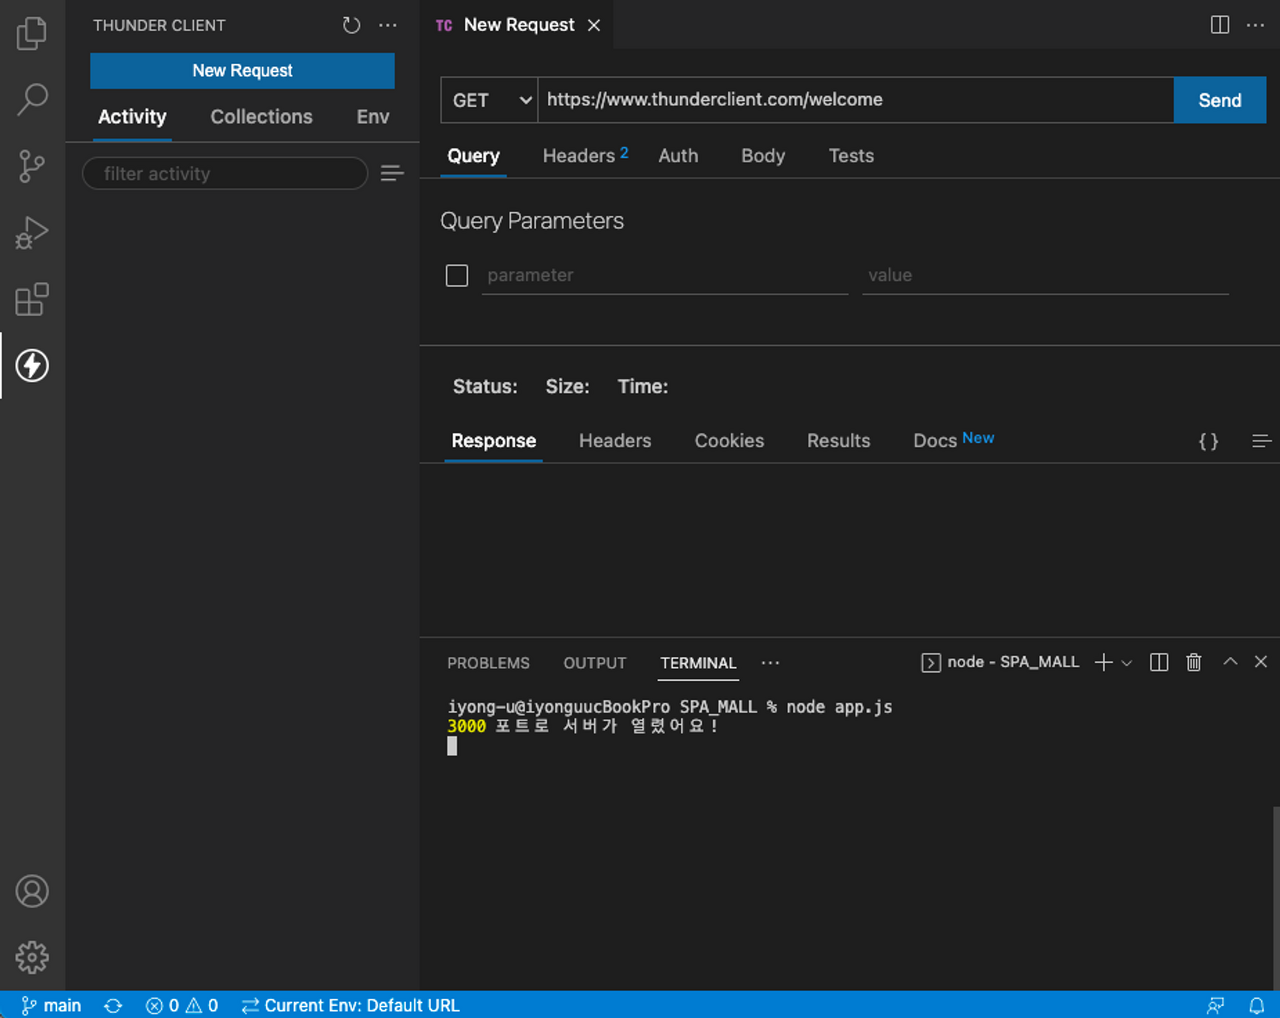Split the terminal panel
Image resolution: width=1280 pixels, height=1018 pixels.
point(1159,662)
